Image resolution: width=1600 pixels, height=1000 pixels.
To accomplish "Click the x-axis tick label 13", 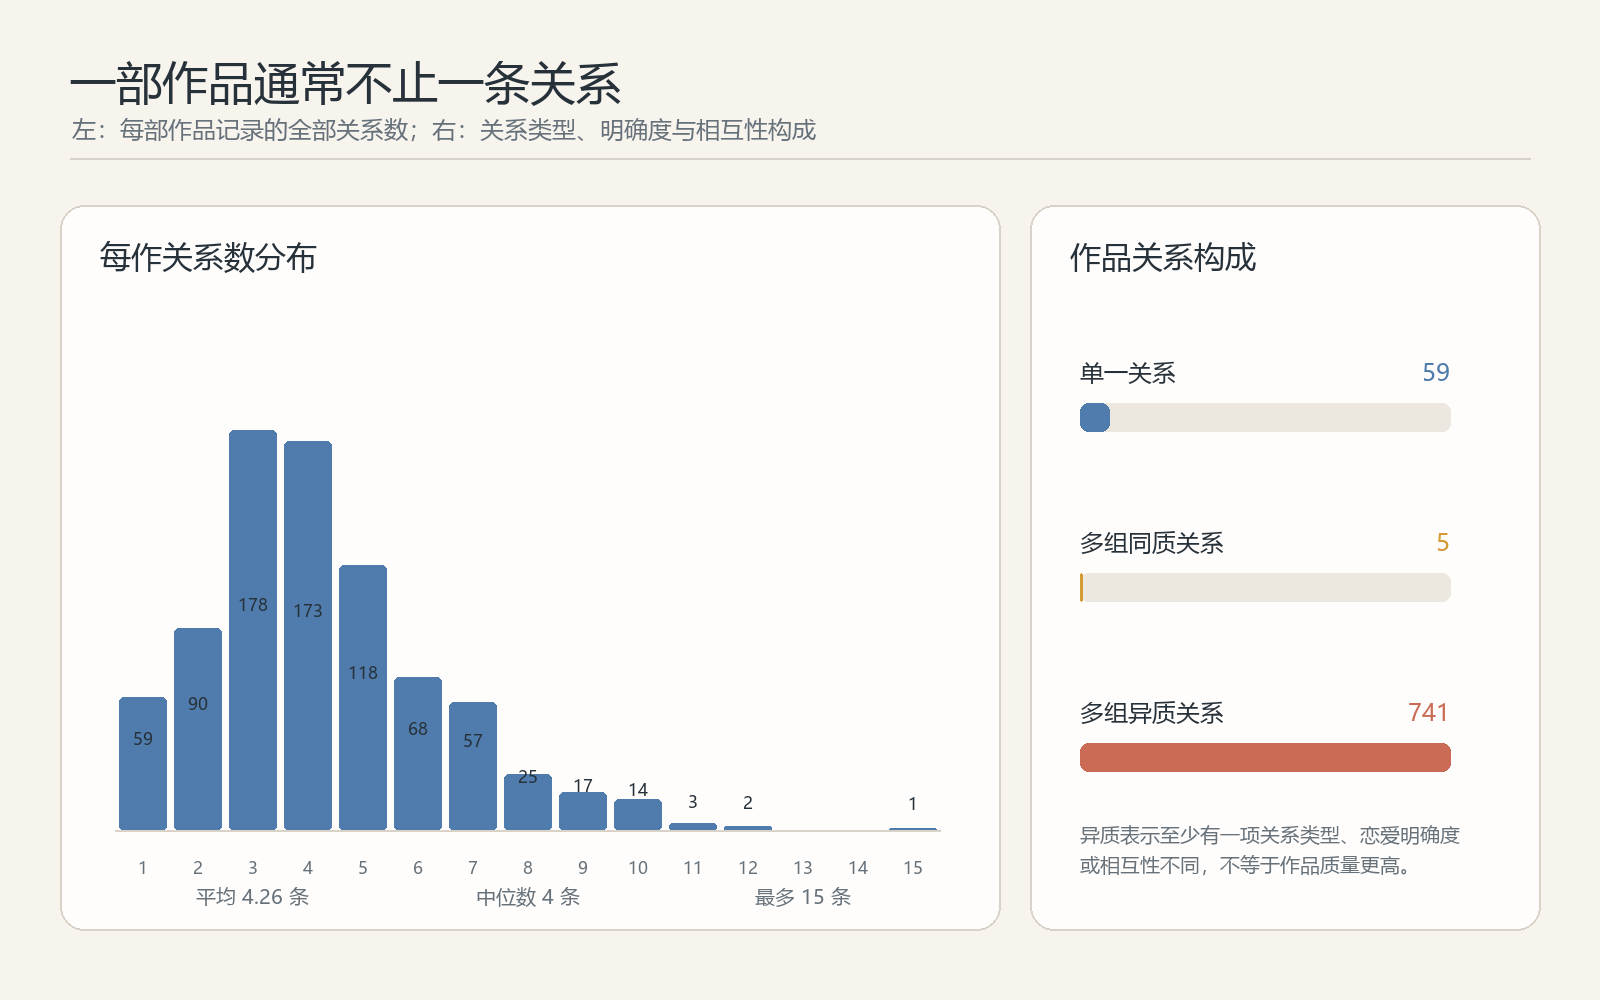I will pyautogui.click(x=803, y=868).
